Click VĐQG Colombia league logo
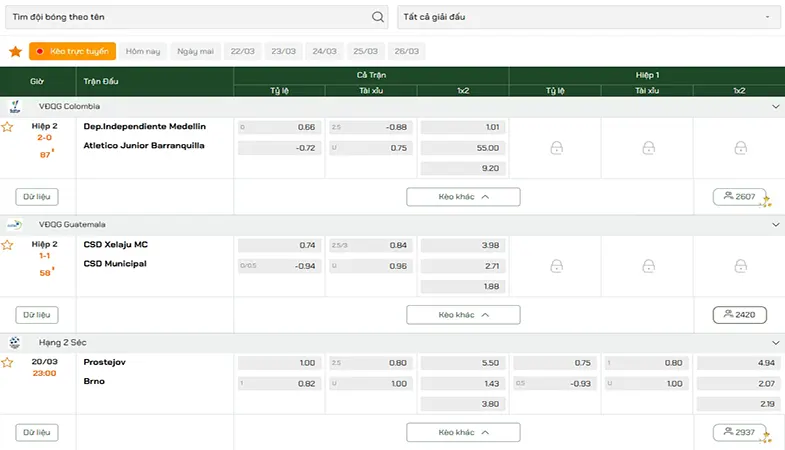Screen dimensions: 785x450 point(15,106)
